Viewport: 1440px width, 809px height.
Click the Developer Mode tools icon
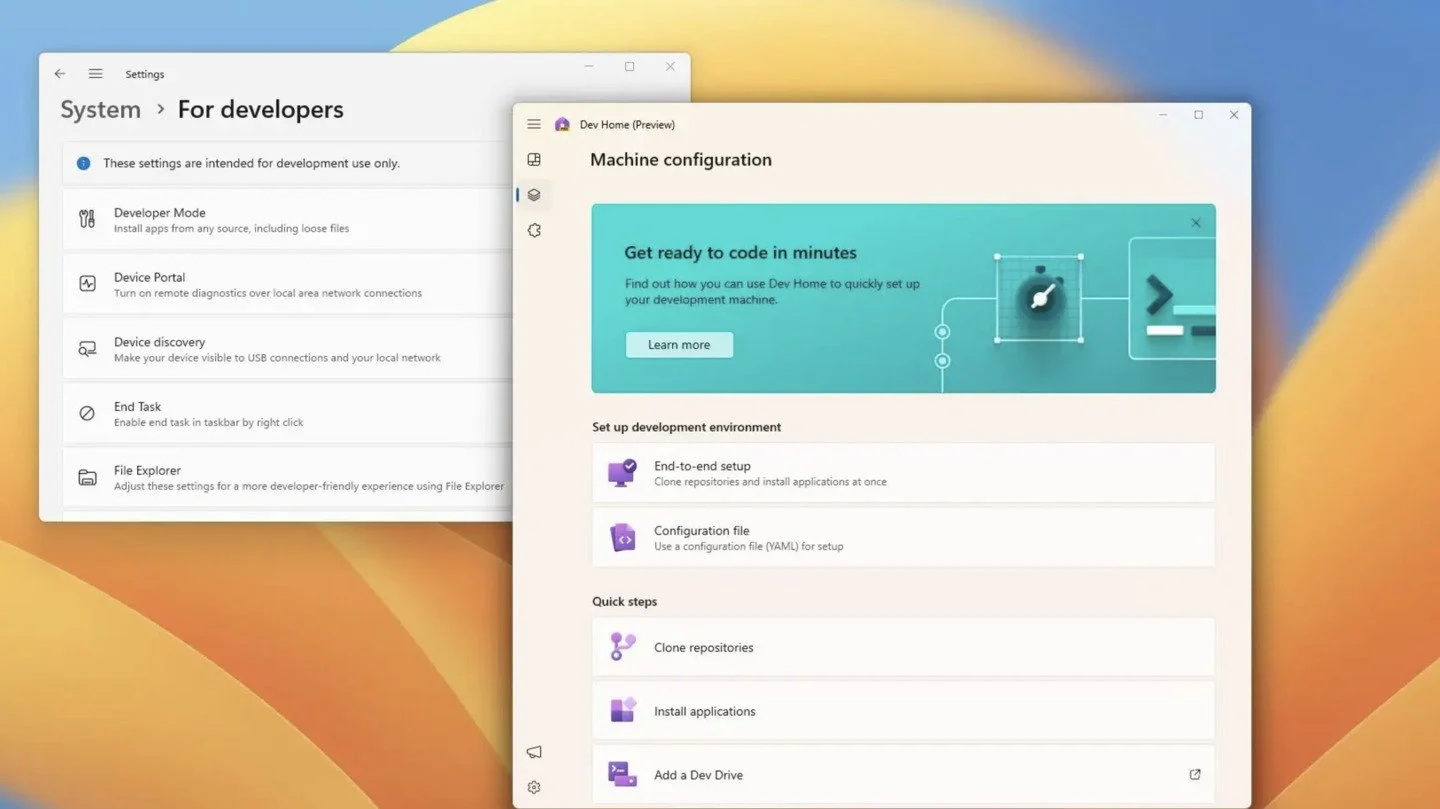coord(87,219)
